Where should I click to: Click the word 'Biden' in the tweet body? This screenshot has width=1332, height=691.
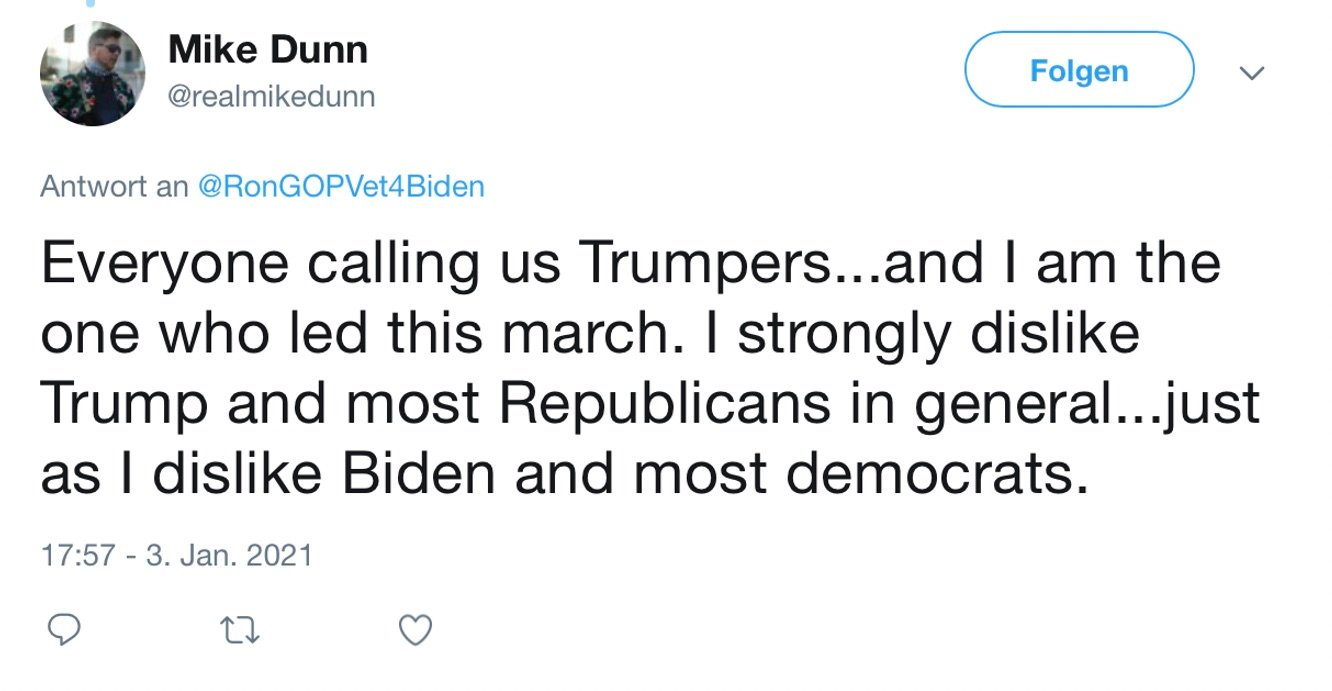coord(418,473)
